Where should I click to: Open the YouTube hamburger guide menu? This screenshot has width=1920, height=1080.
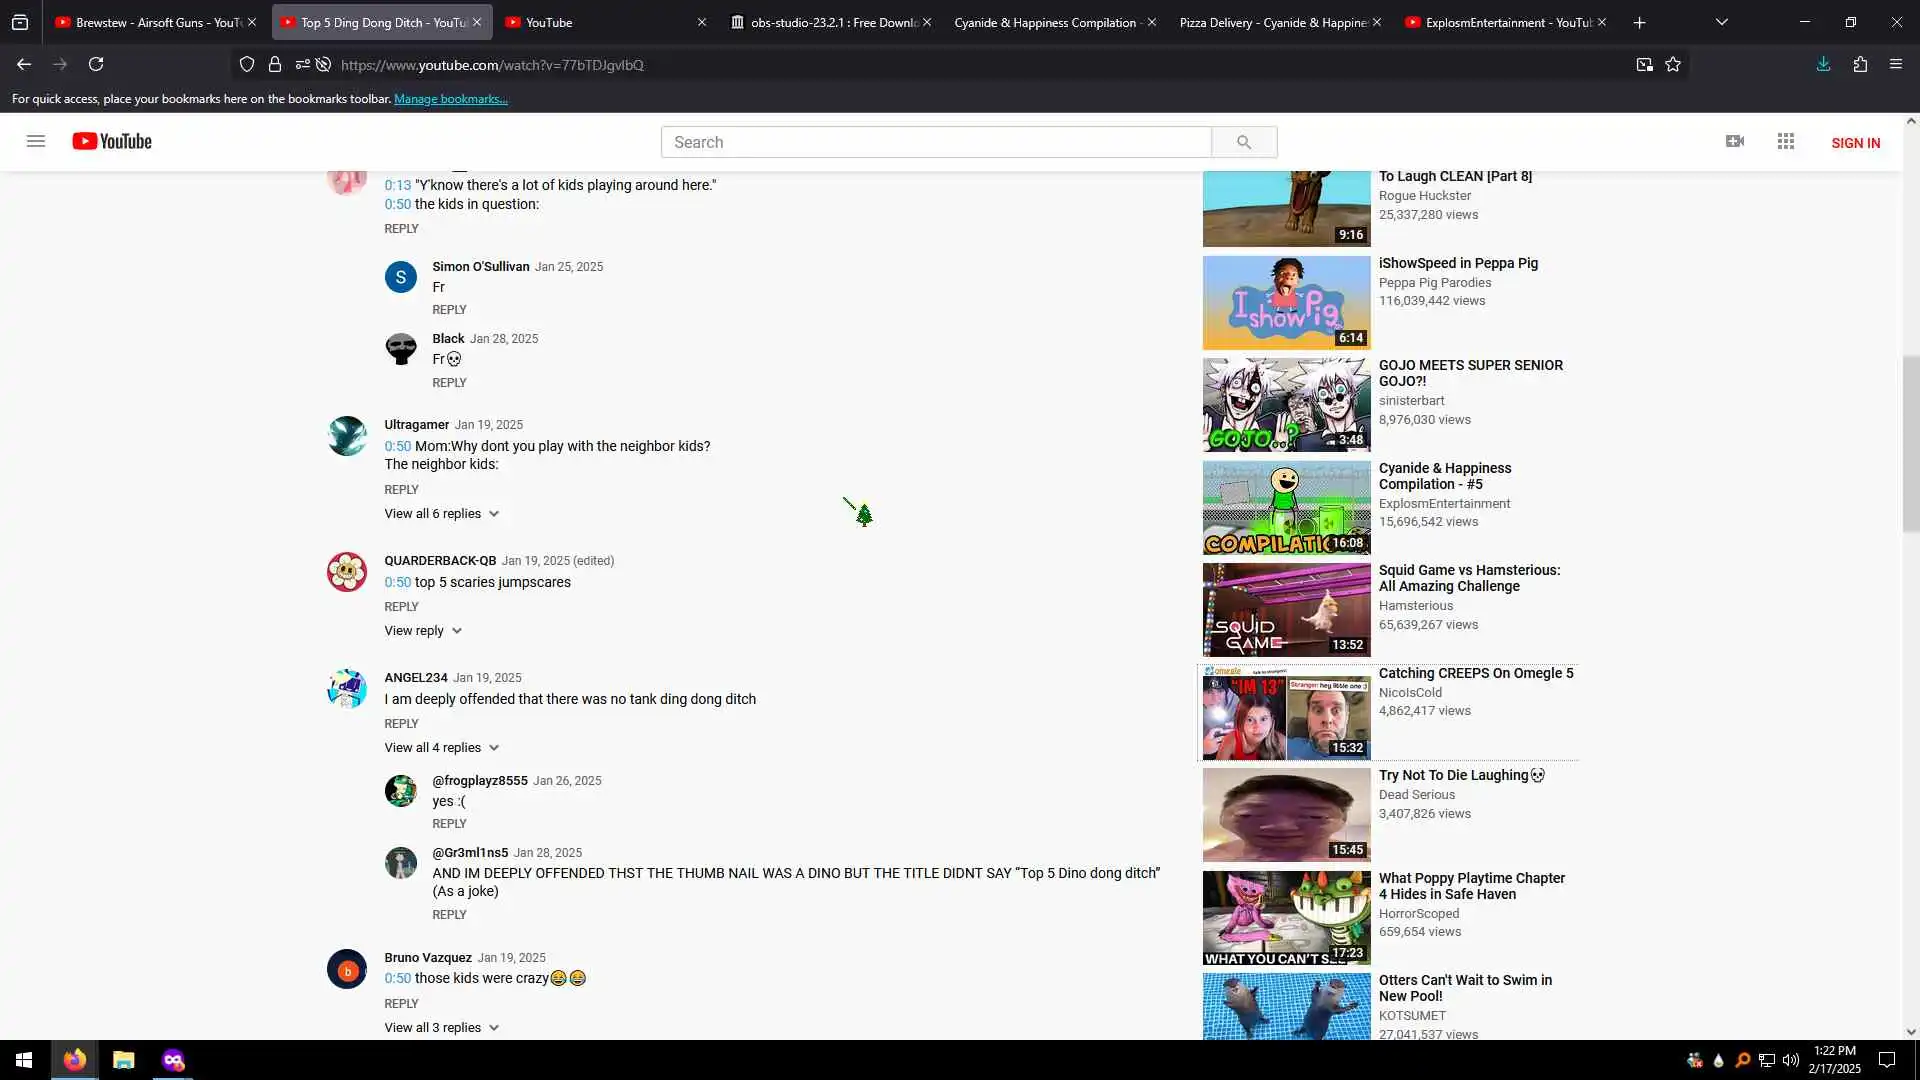point(36,141)
